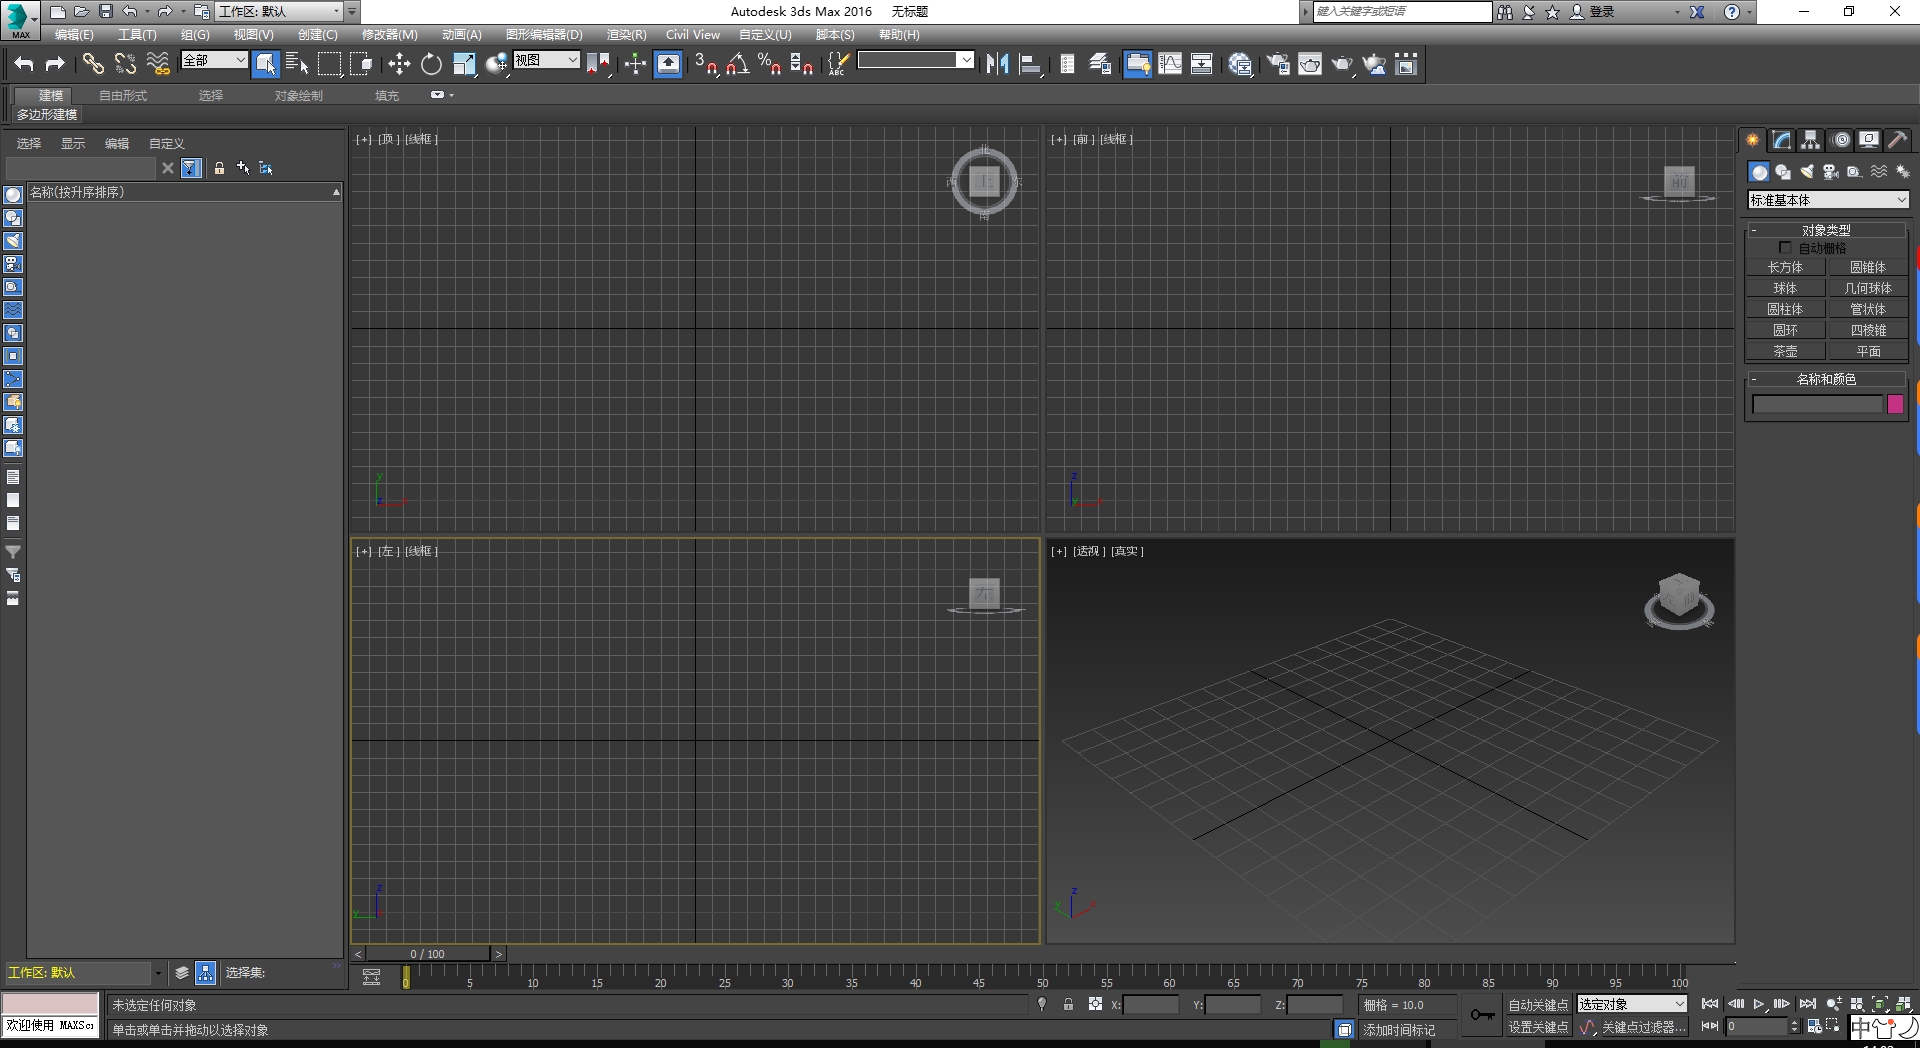Open Select by Name dialog
The height and width of the screenshot is (1048, 1920).
pos(297,63)
